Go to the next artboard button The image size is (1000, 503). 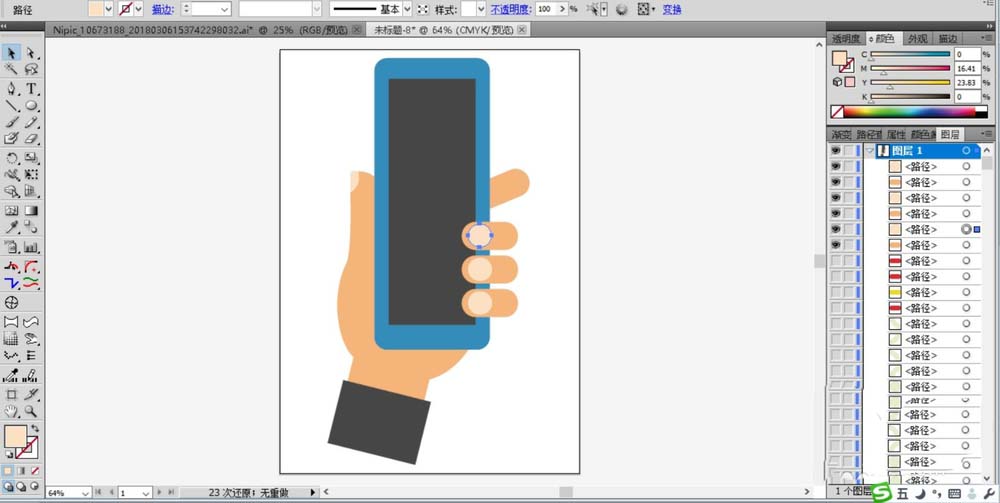pos(159,492)
